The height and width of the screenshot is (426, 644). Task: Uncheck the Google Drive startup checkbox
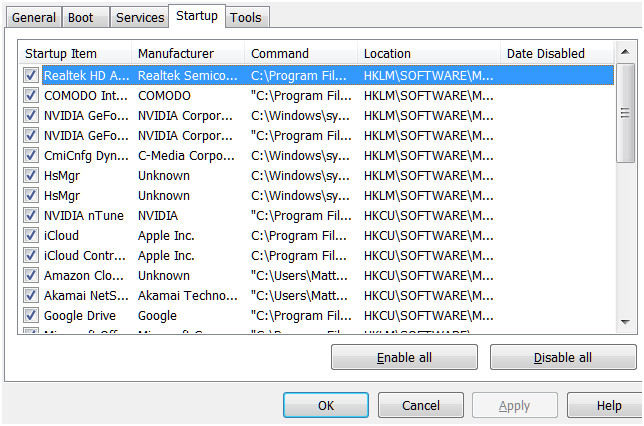[31, 315]
